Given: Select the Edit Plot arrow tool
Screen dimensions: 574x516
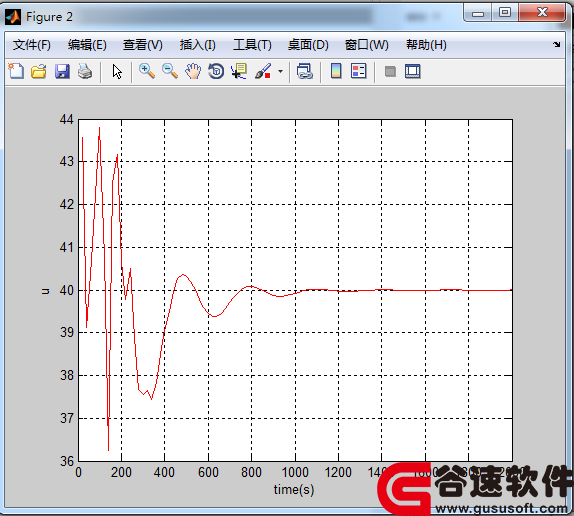Looking at the screenshot, I should 117,71.
